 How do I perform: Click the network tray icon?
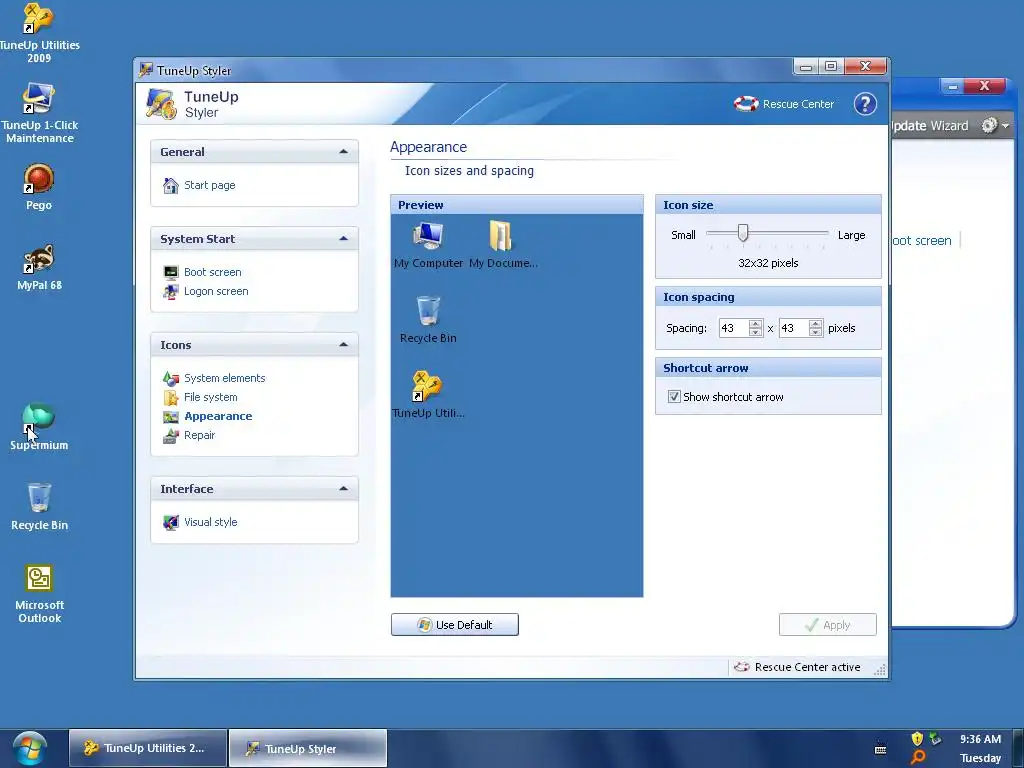[936, 739]
